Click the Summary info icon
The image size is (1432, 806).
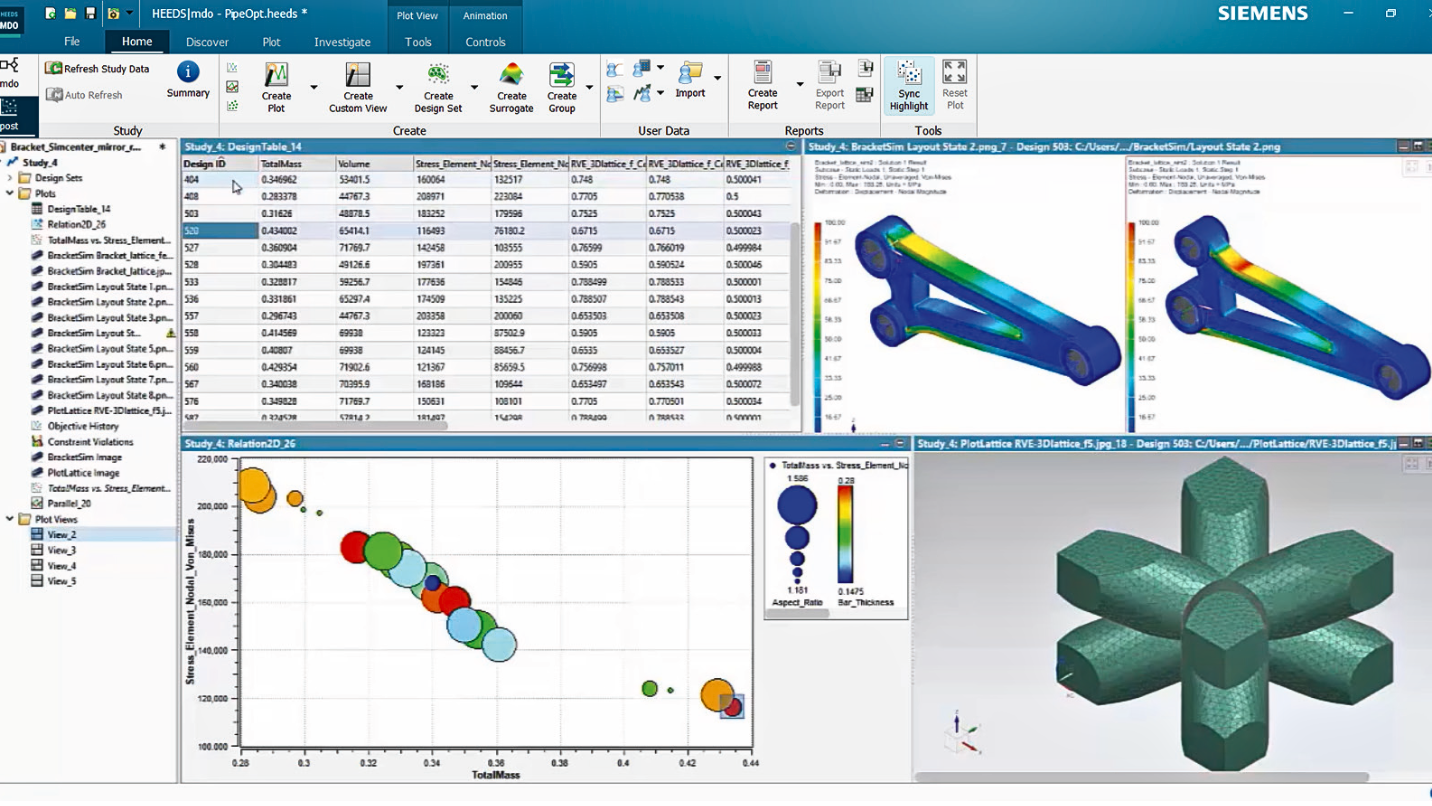[188, 72]
